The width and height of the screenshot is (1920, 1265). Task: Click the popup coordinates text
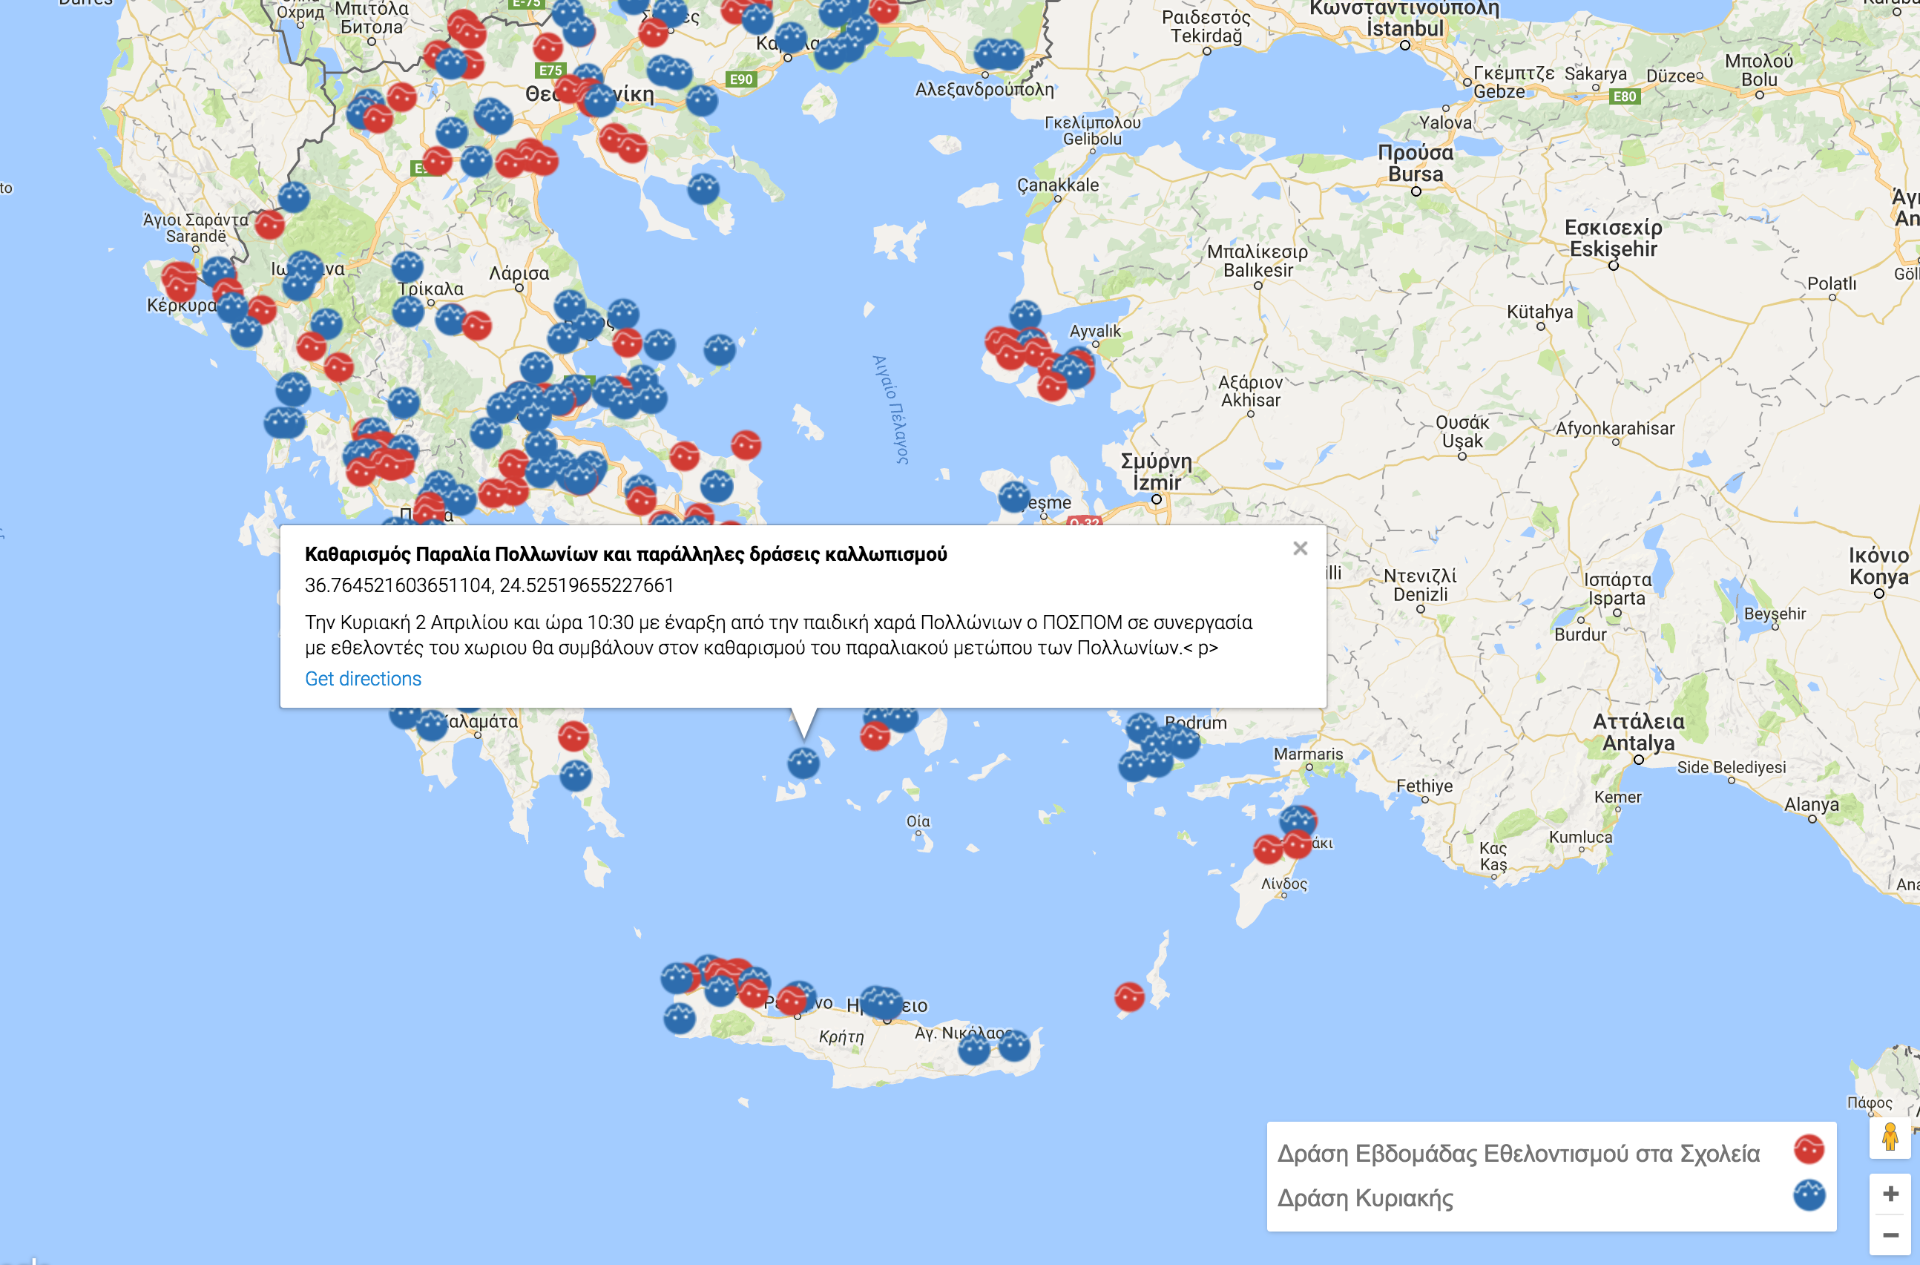point(489,585)
